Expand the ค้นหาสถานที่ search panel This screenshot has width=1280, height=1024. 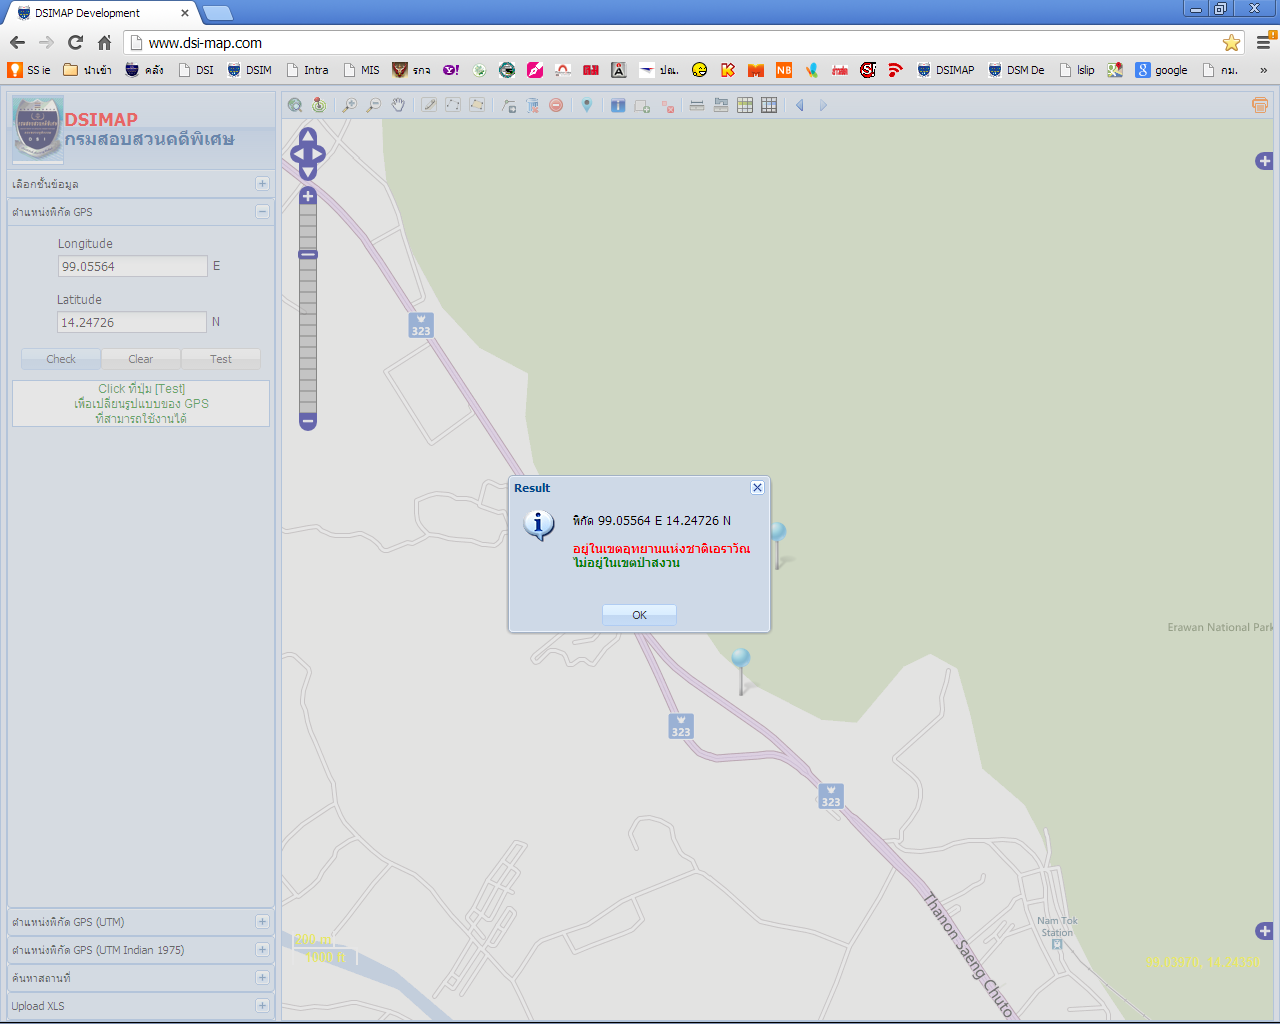coord(261,978)
